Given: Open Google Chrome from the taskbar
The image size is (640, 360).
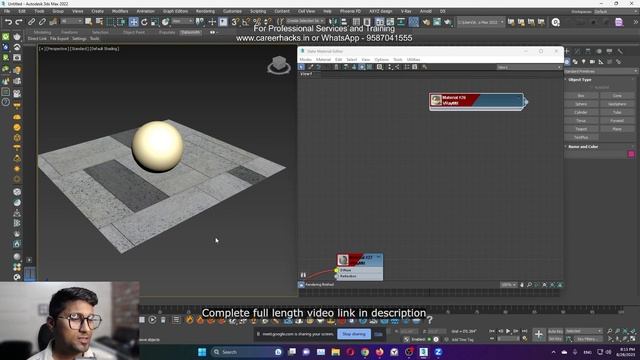Looking at the screenshot, I should (365, 352).
